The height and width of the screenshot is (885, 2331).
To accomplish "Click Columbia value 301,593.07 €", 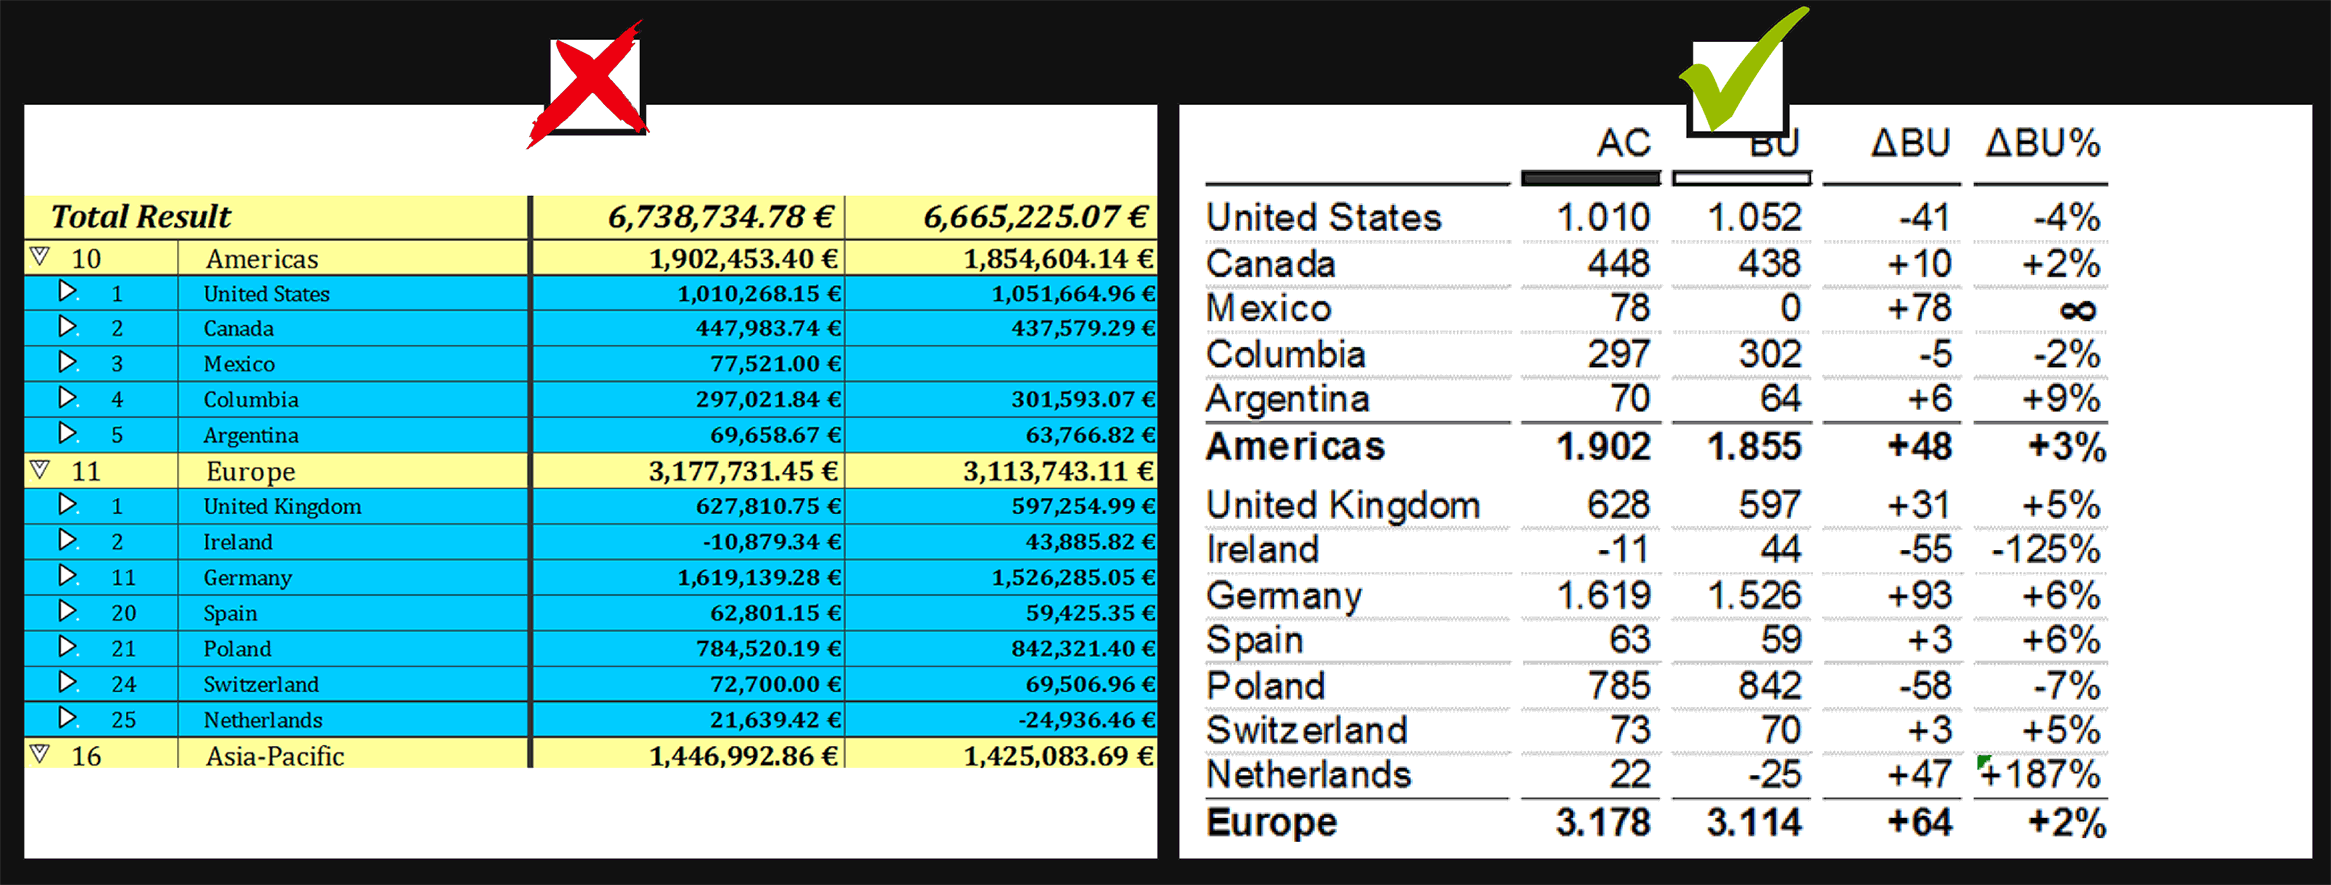I will coord(1083,400).
